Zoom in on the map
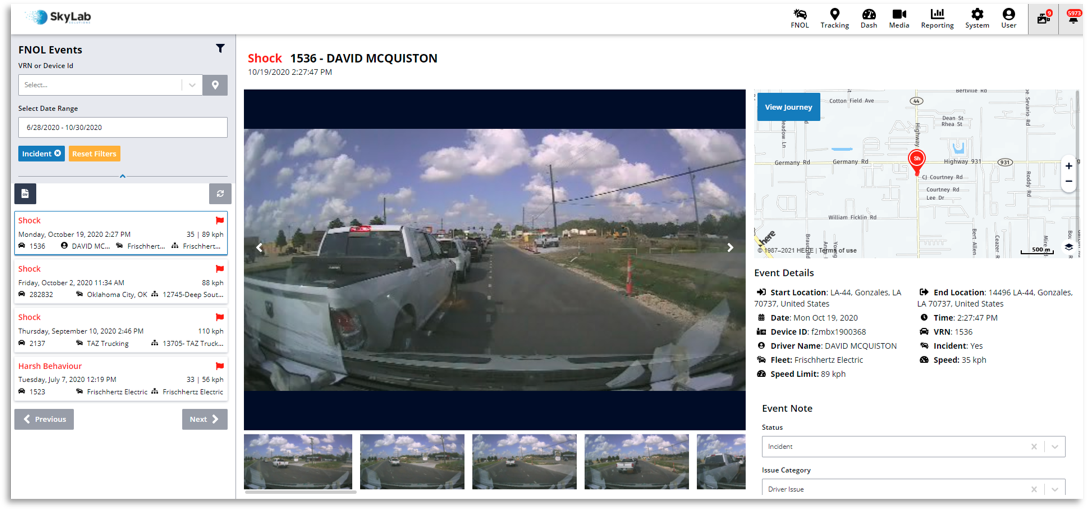Image resolution: width=1087 pixels, height=509 pixels. pos(1068,166)
